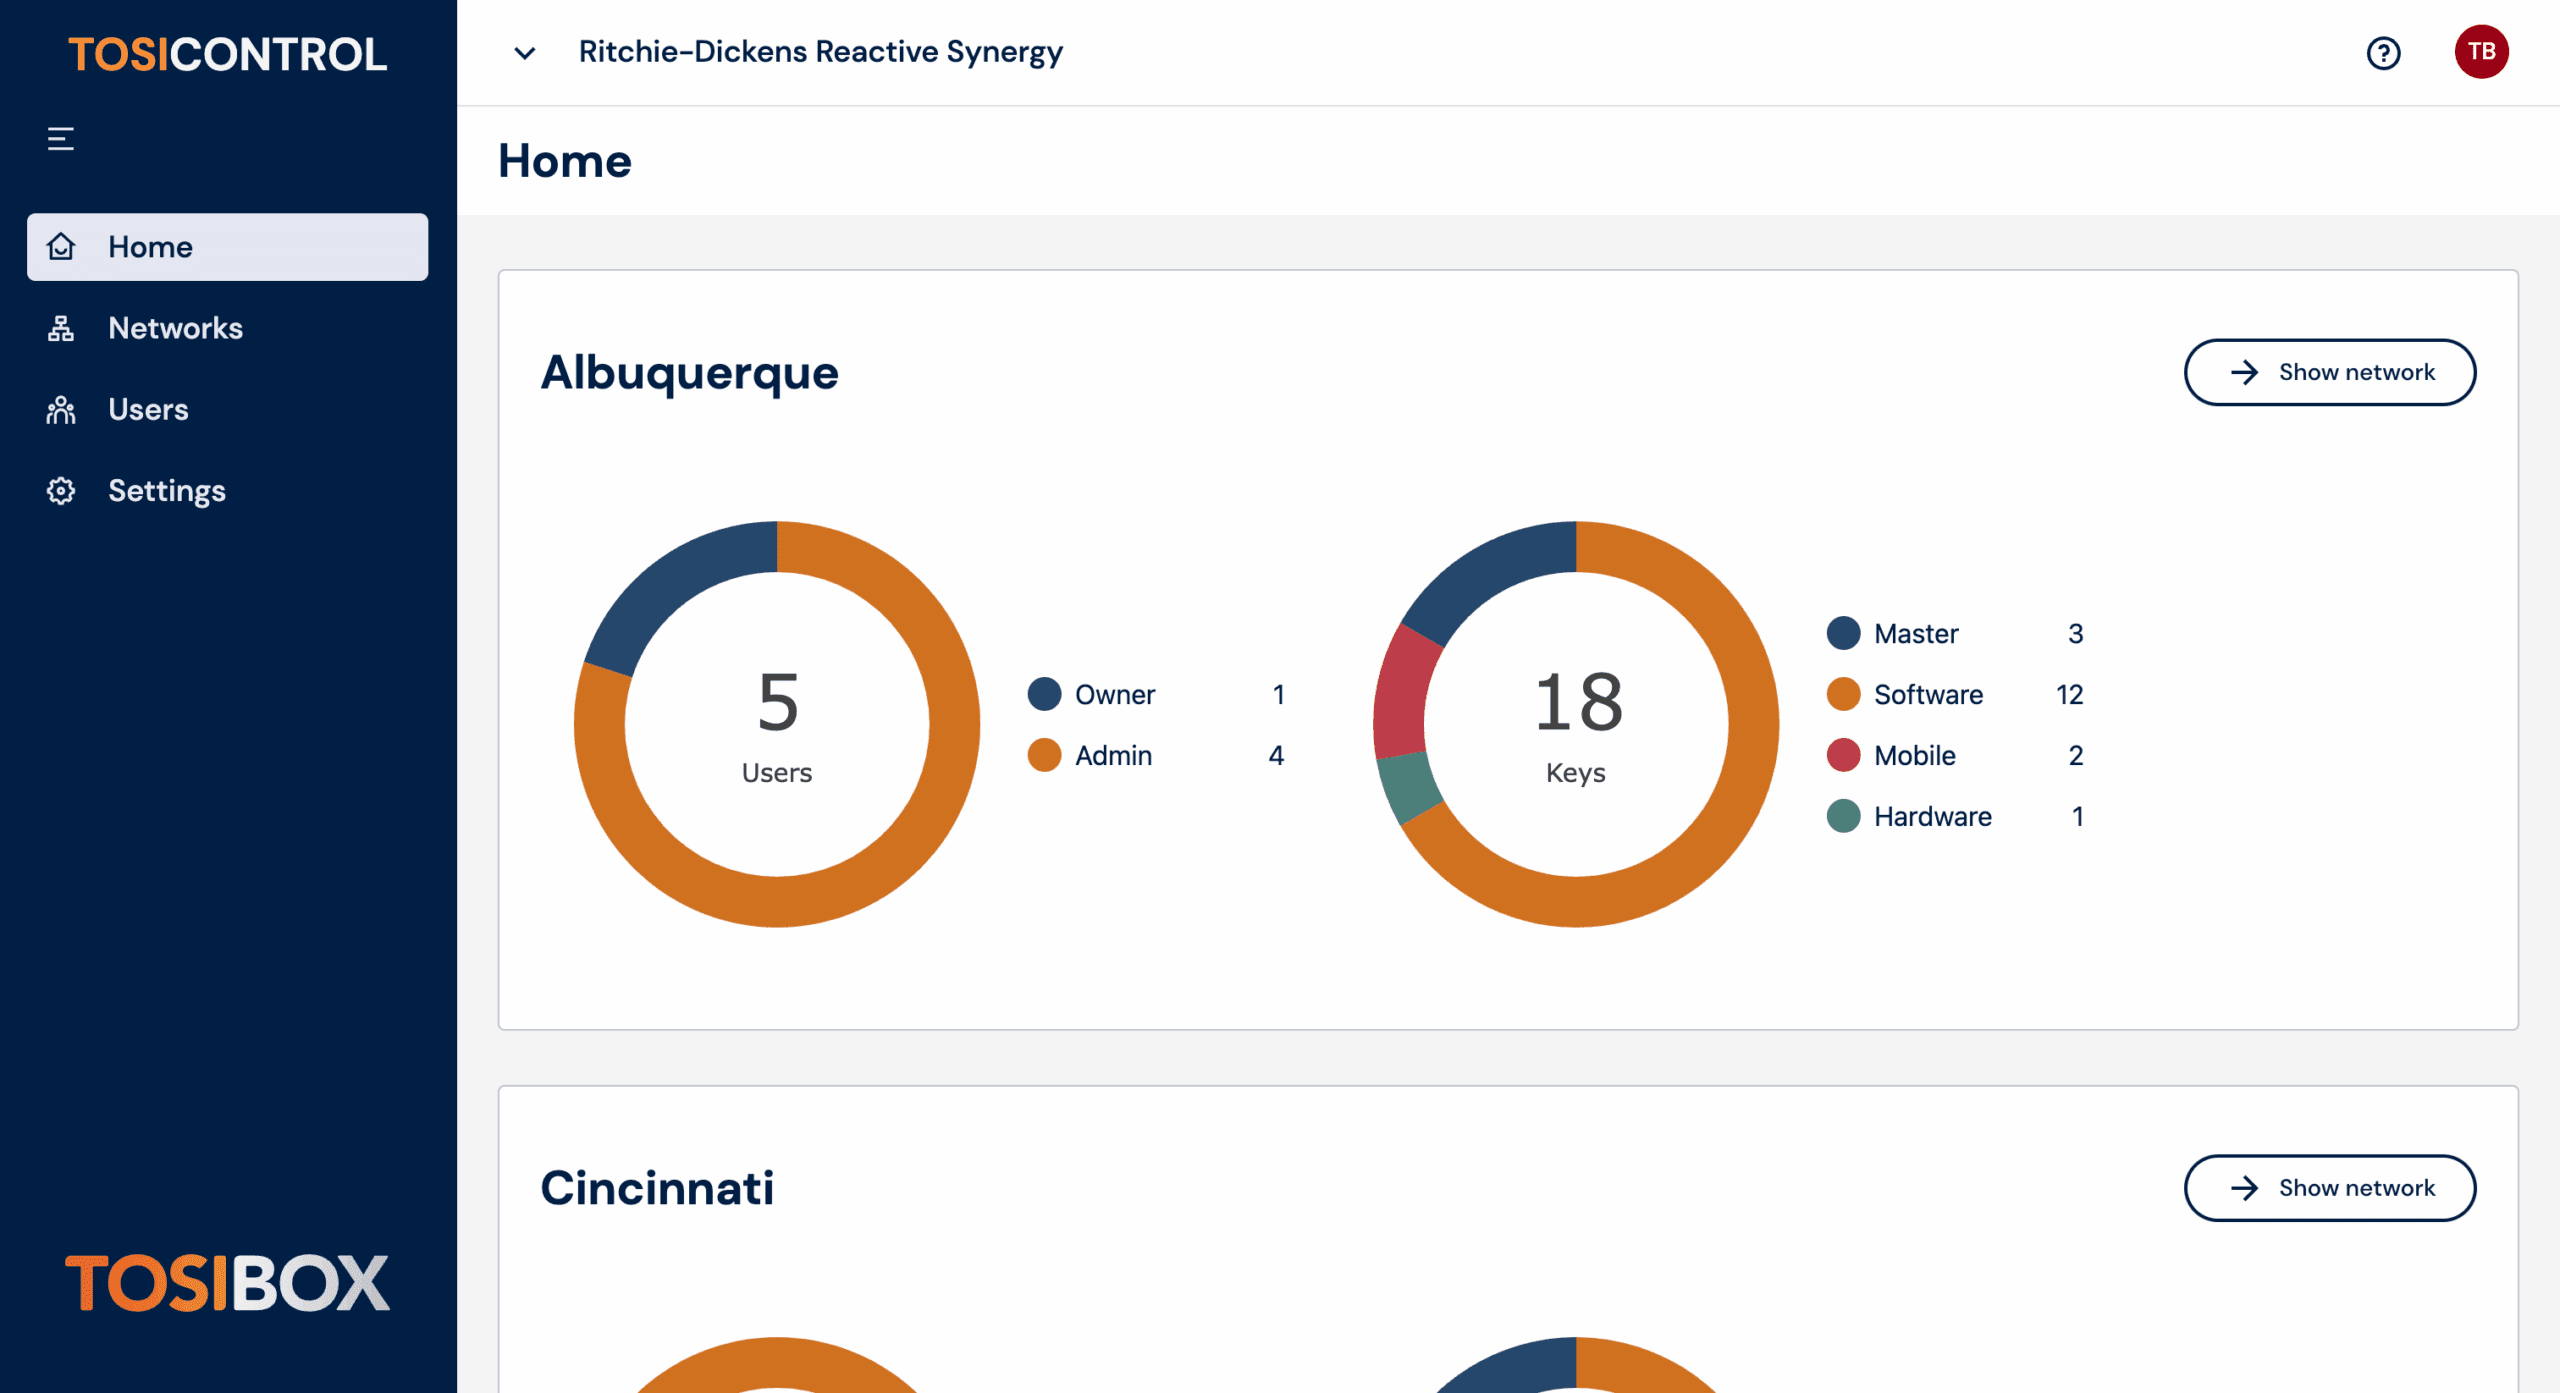The height and width of the screenshot is (1393, 2560).
Task: Collapse the sidebar with the hamburger icon
Action: (x=60, y=139)
